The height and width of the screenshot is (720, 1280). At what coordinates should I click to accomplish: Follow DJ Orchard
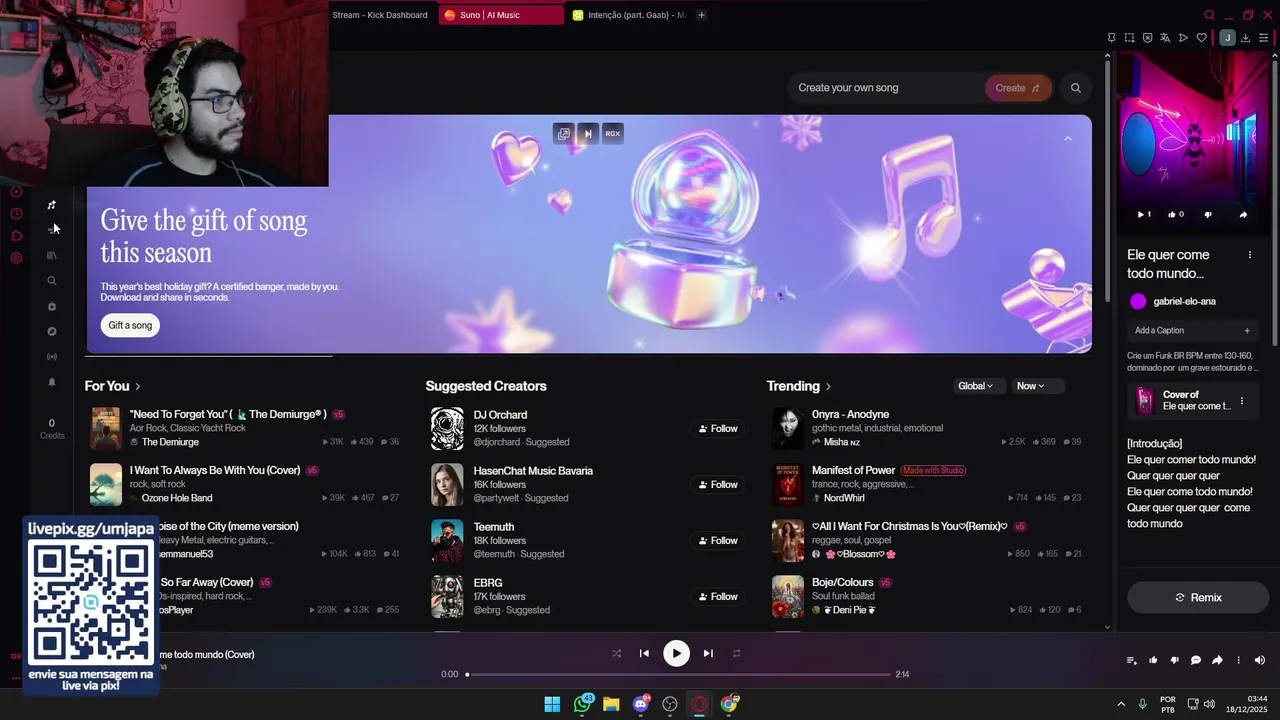pyautogui.click(x=718, y=429)
